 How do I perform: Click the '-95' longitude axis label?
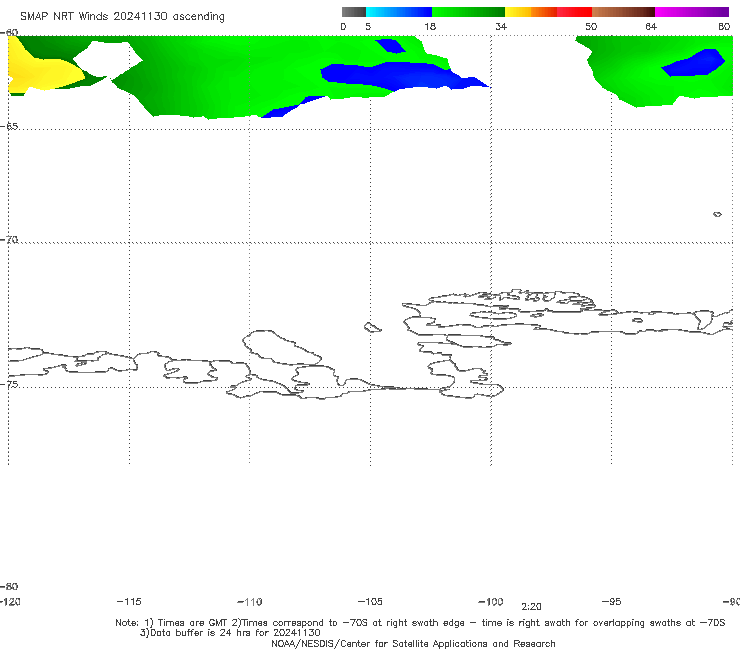(x=612, y=602)
